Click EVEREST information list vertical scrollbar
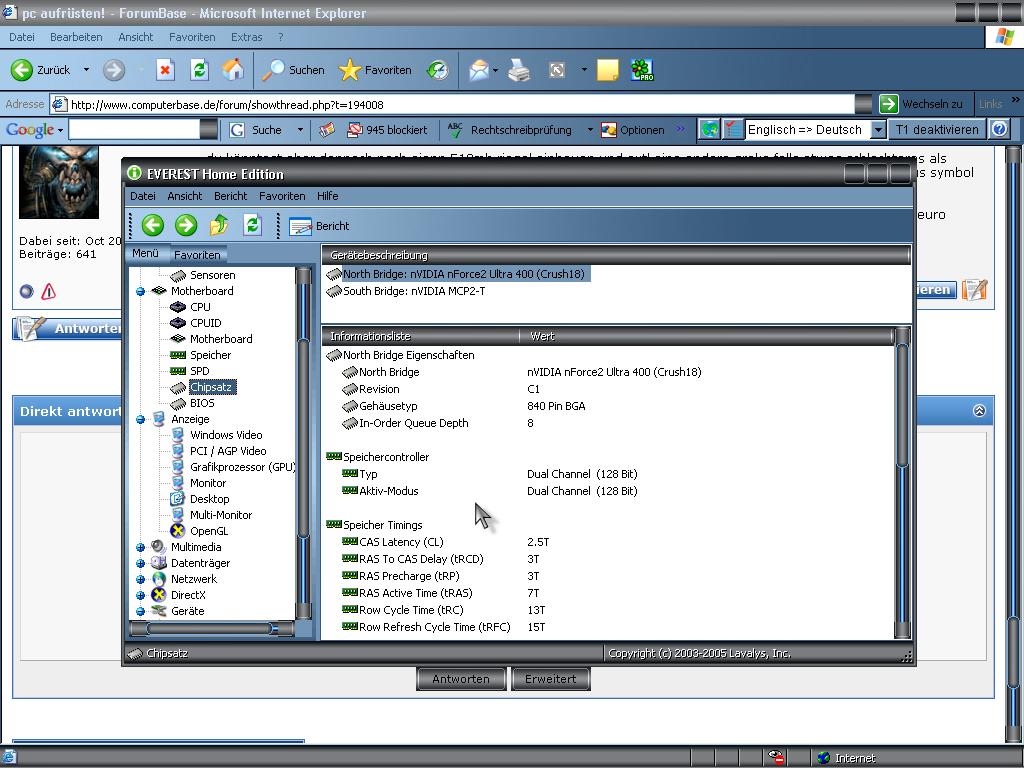The height and width of the screenshot is (768, 1024). tap(902, 483)
